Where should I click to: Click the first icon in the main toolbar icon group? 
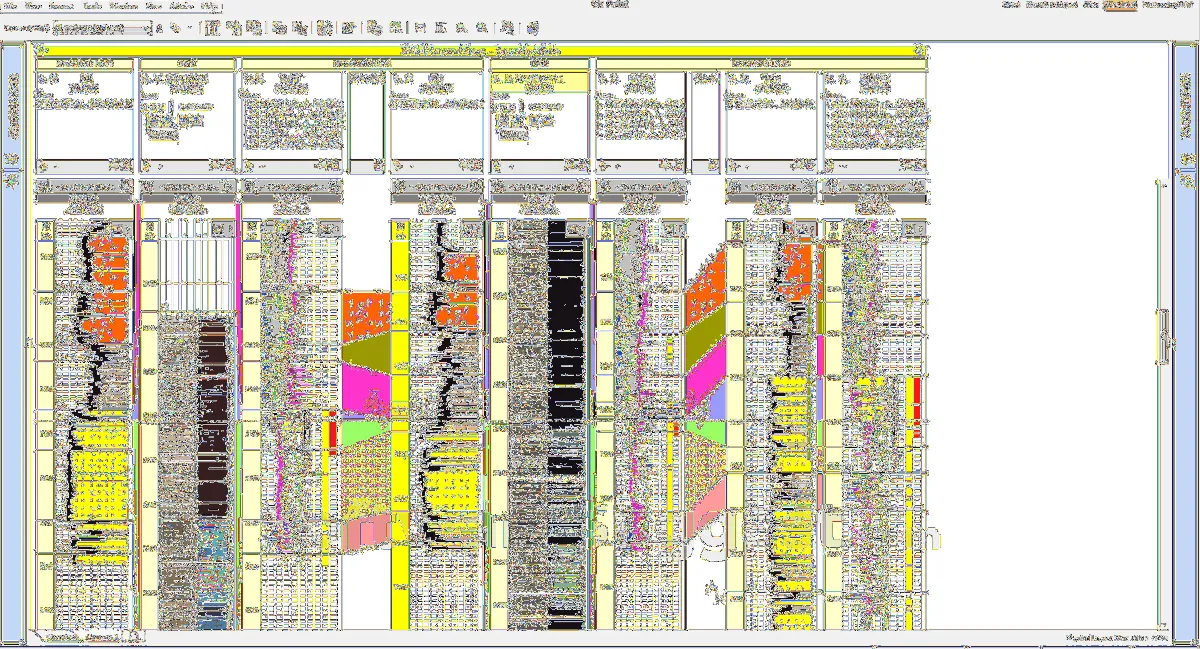[212, 29]
